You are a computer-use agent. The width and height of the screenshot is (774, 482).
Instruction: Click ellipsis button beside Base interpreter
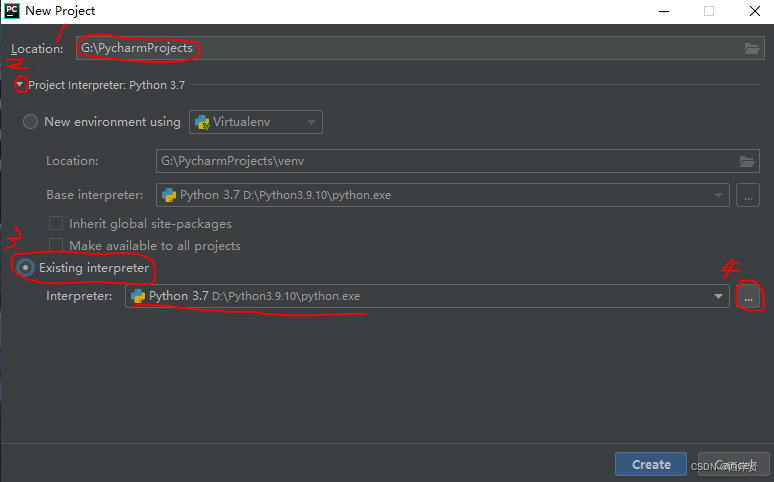pos(748,196)
